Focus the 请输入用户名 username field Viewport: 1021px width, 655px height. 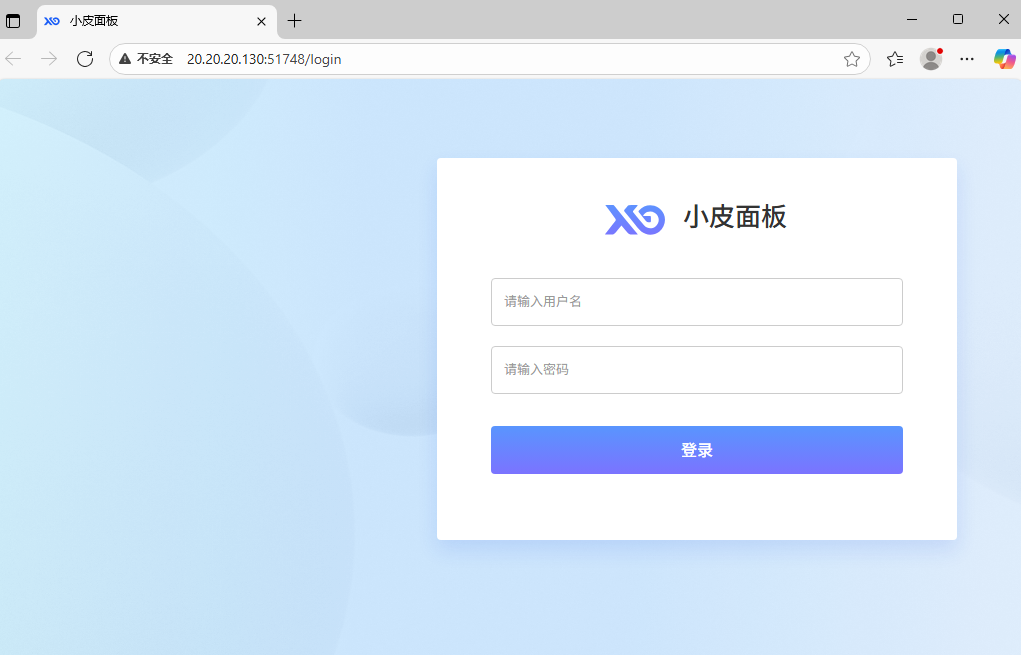click(696, 302)
